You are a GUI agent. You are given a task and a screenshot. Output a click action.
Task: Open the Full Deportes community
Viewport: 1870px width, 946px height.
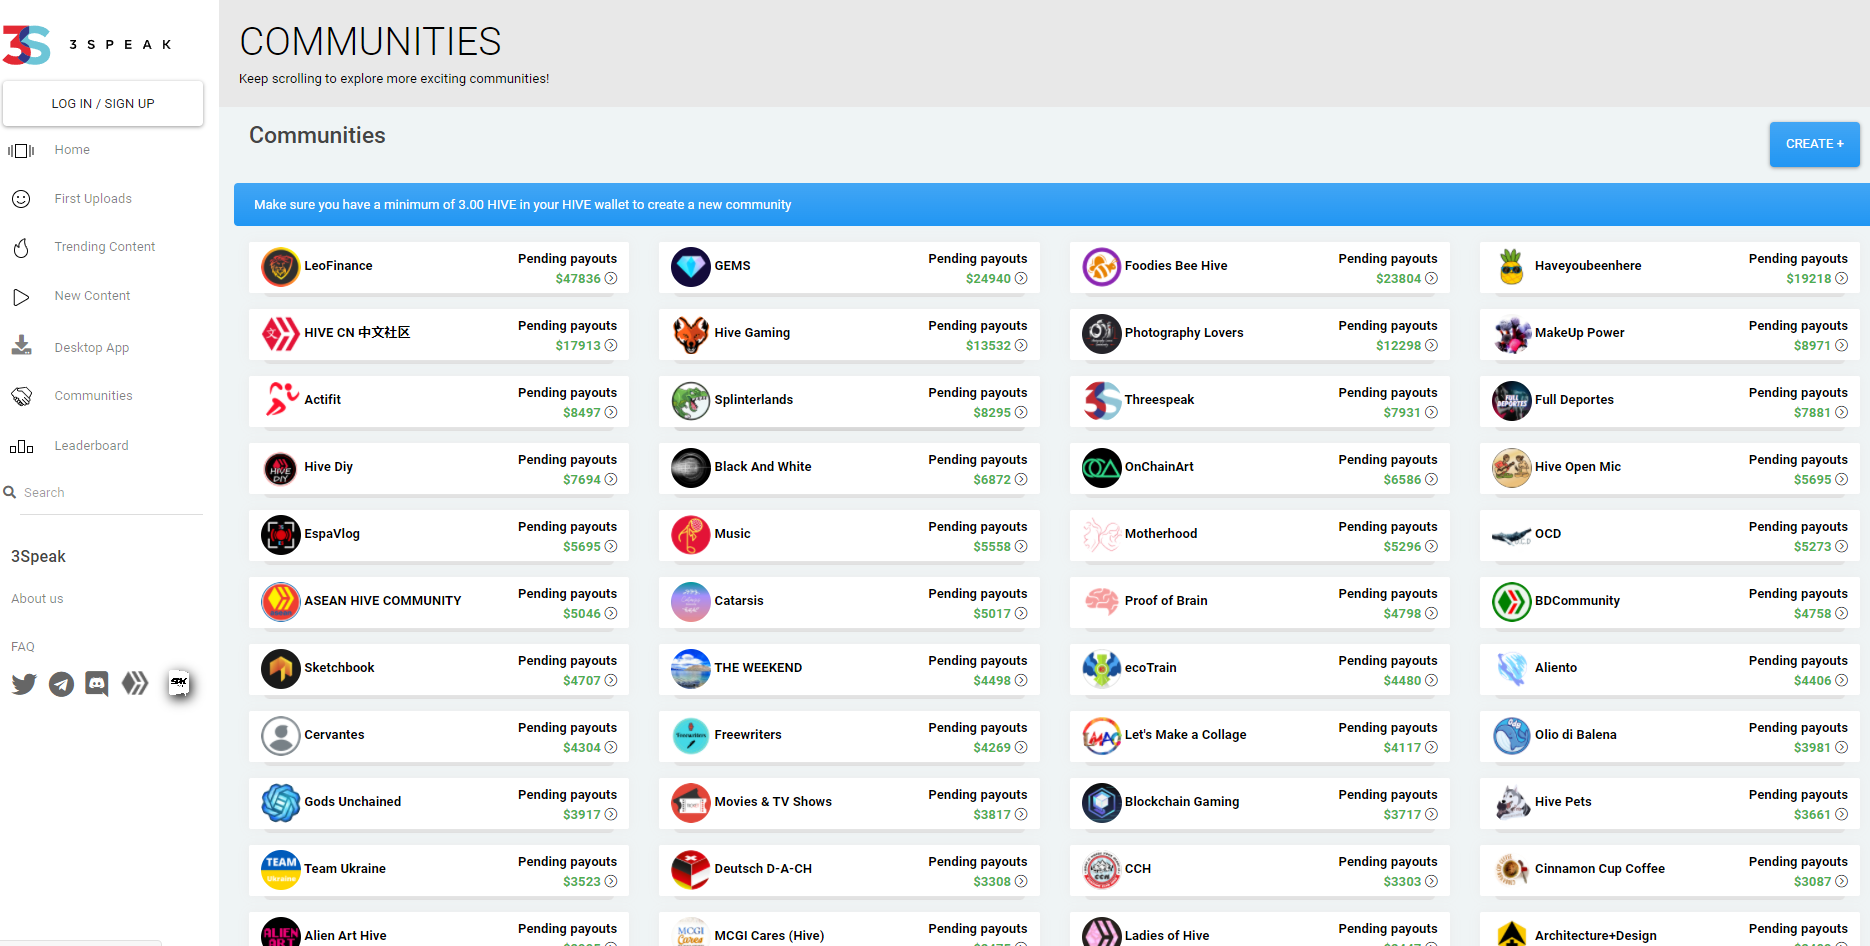click(x=1670, y=401)
